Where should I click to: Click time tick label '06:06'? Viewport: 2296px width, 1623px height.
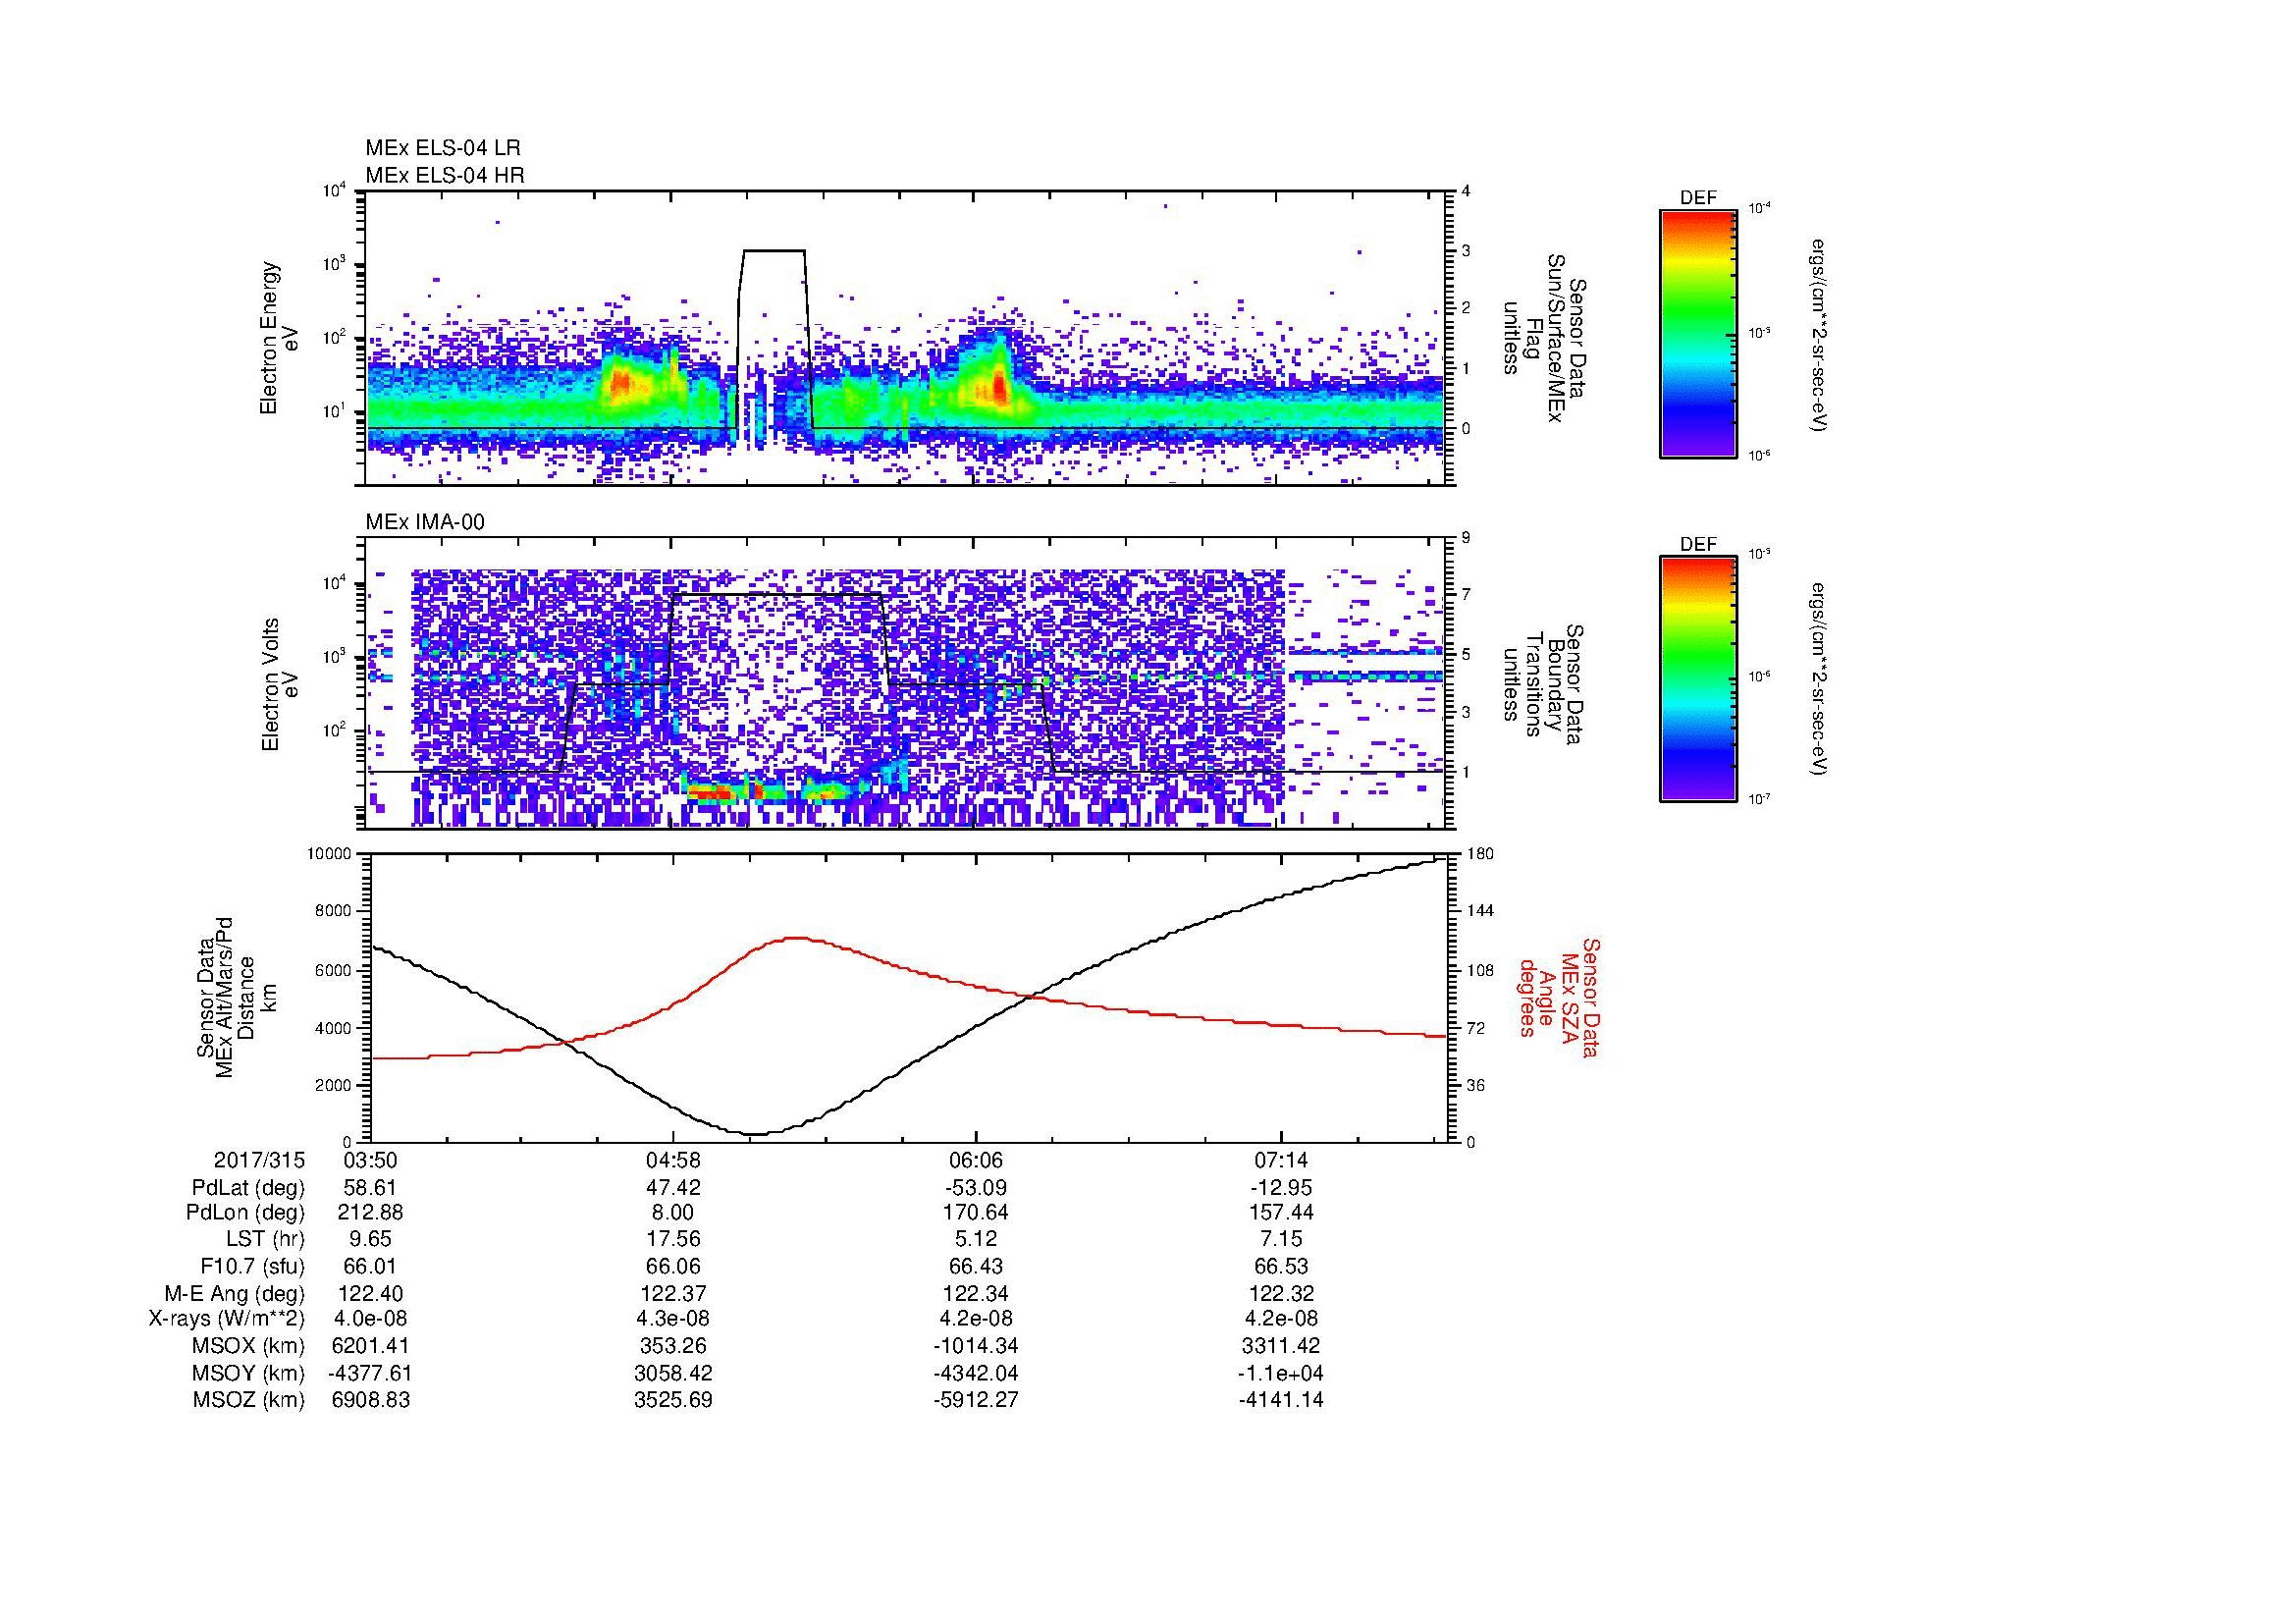point(976,1161)
